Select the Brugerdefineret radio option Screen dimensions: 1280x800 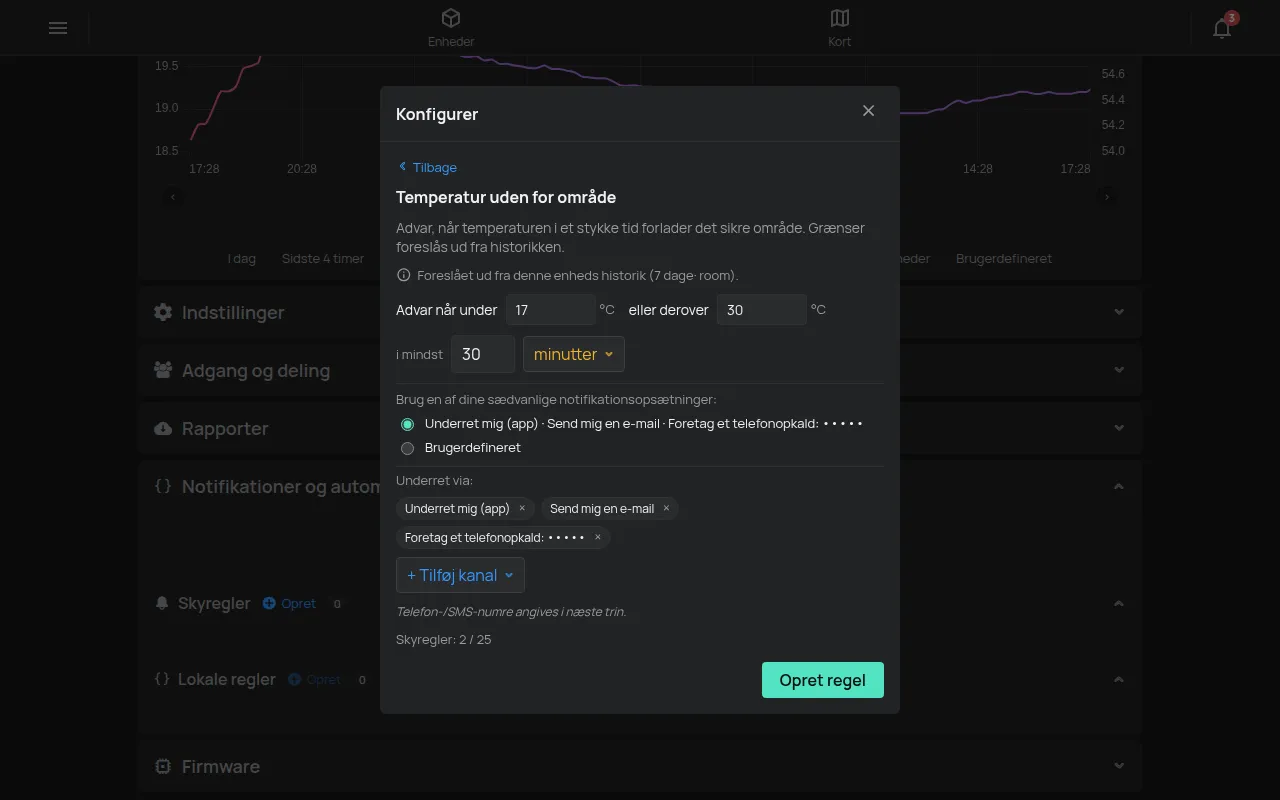407,448
